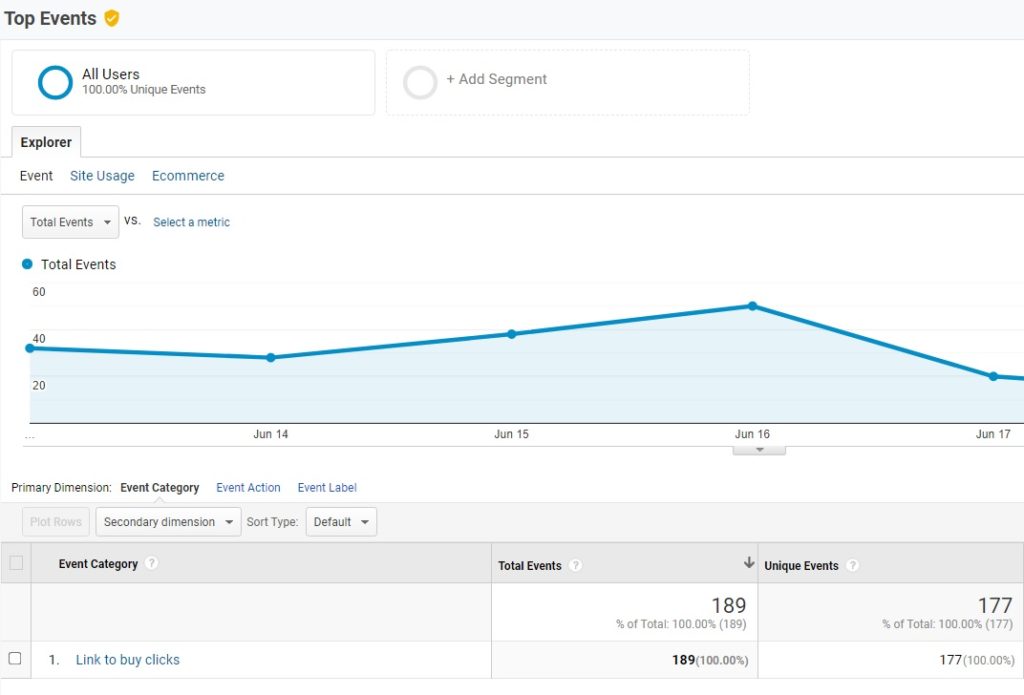Screen dimensions: 1024x695
Task: Switch to the Site Usage tab
Action: pyautogui.click(x=102, y=176)
